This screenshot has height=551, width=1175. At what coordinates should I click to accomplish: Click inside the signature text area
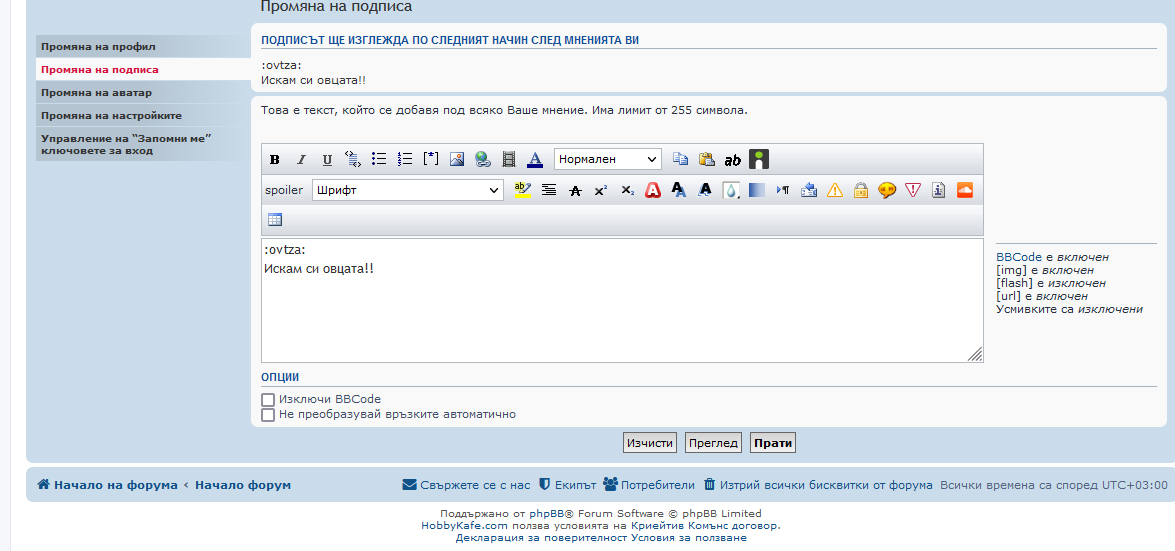click(622, 301)
